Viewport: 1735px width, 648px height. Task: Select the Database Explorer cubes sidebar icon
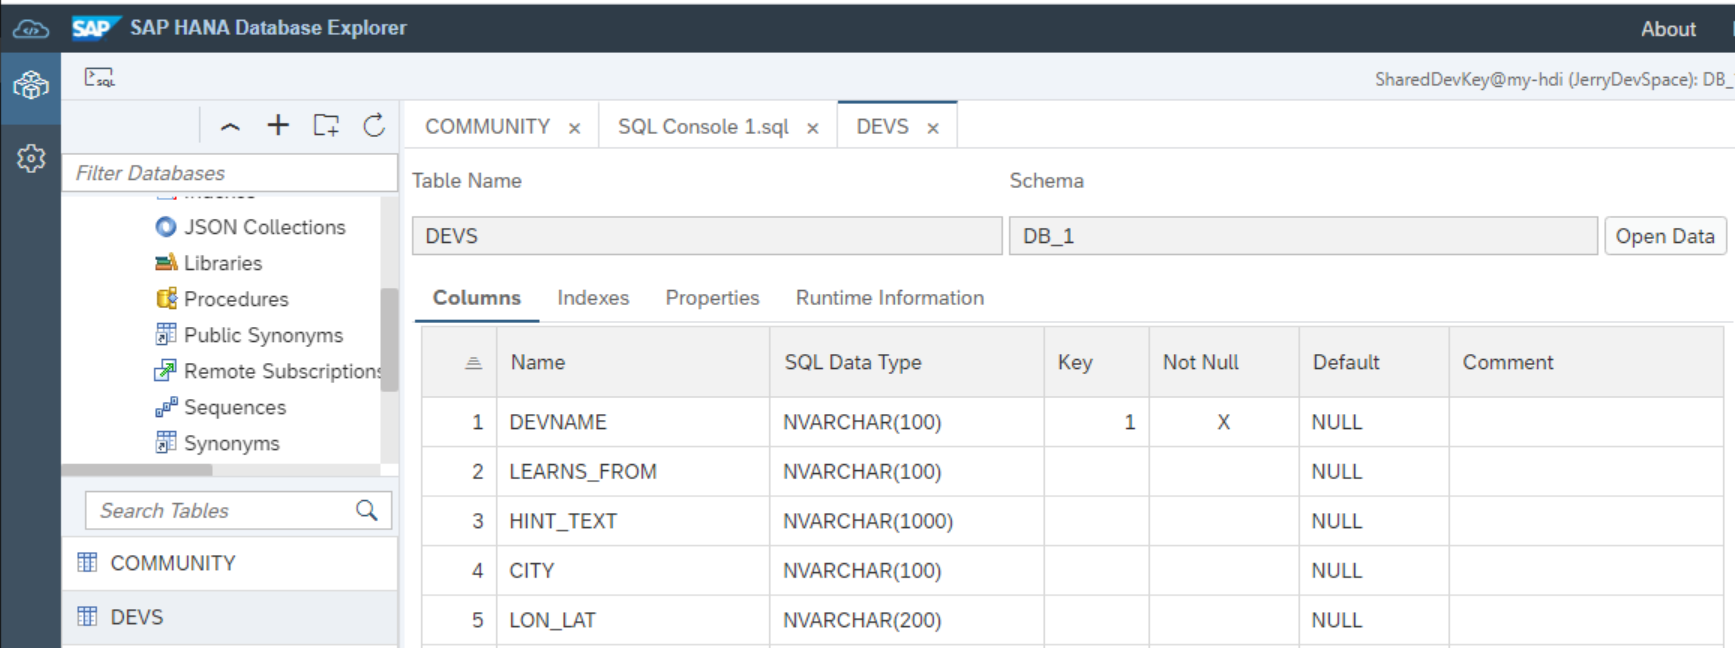30,85
